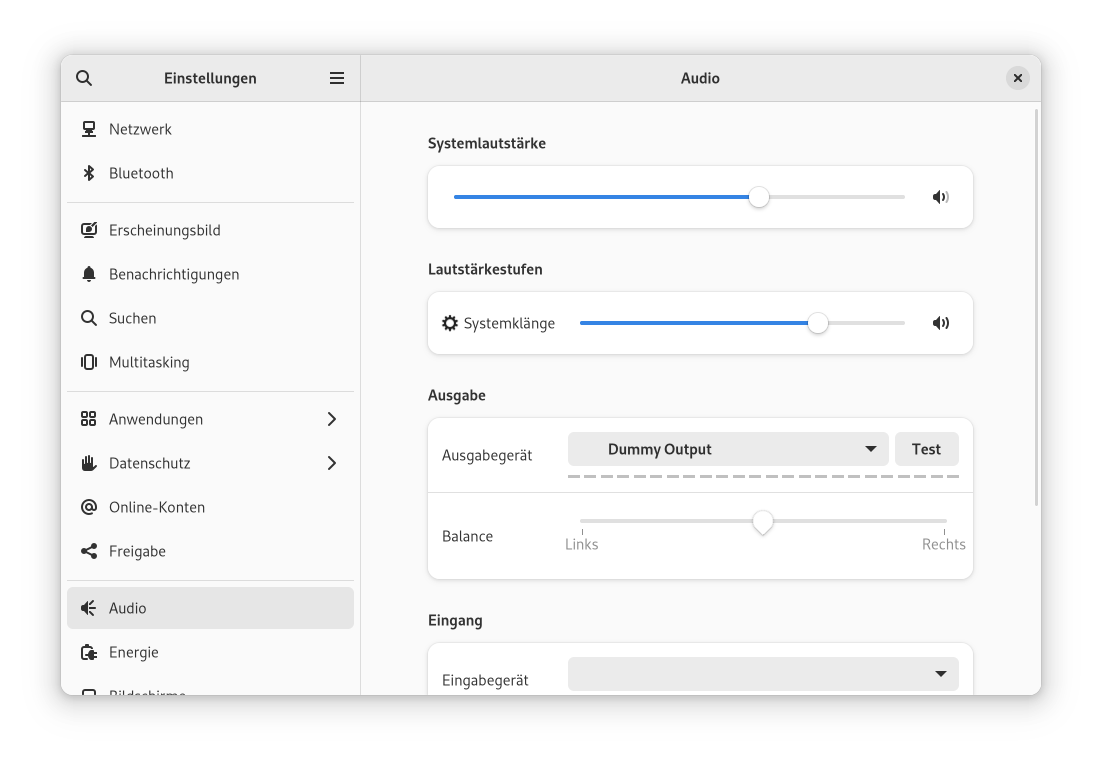Click the vertical scrollbar in the Audio panel
The width and height of the screenshot is (1102, 762).
click(x=1036, y=308)
